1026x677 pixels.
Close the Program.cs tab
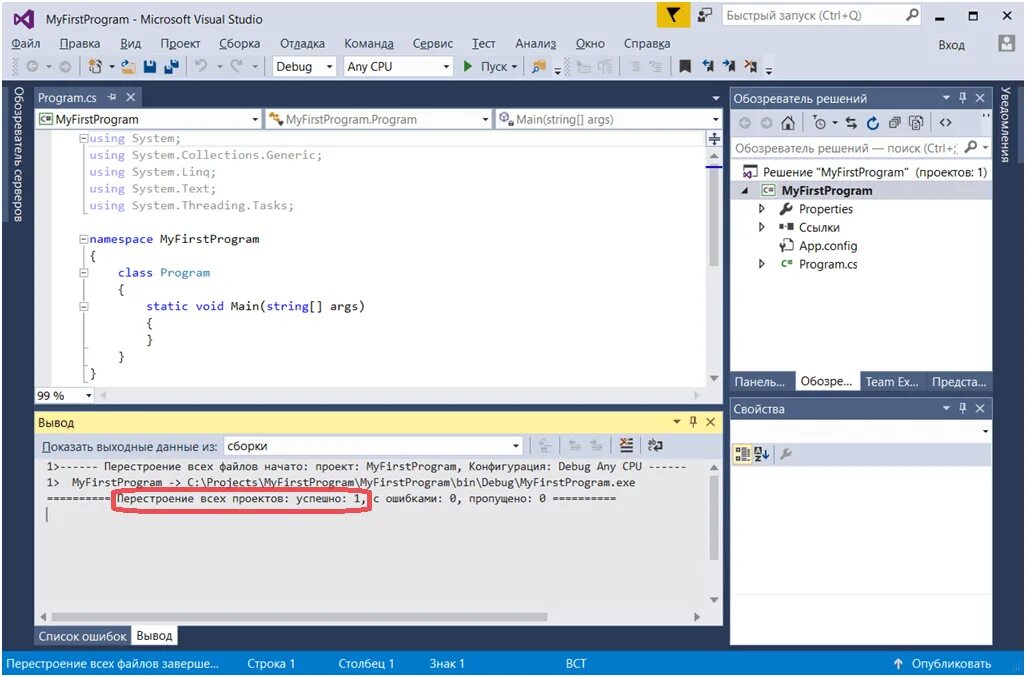131,97
